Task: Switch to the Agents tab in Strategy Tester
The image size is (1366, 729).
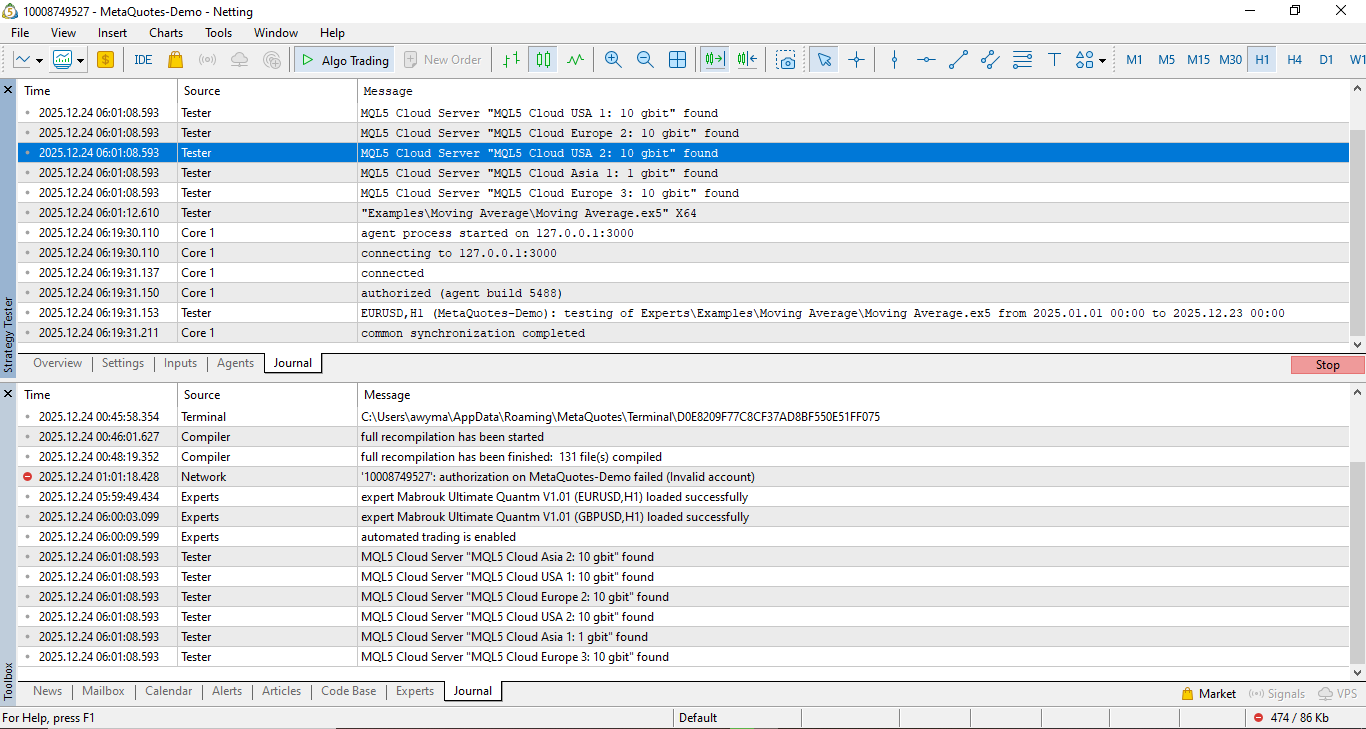Action: click(x=235, y=363)
